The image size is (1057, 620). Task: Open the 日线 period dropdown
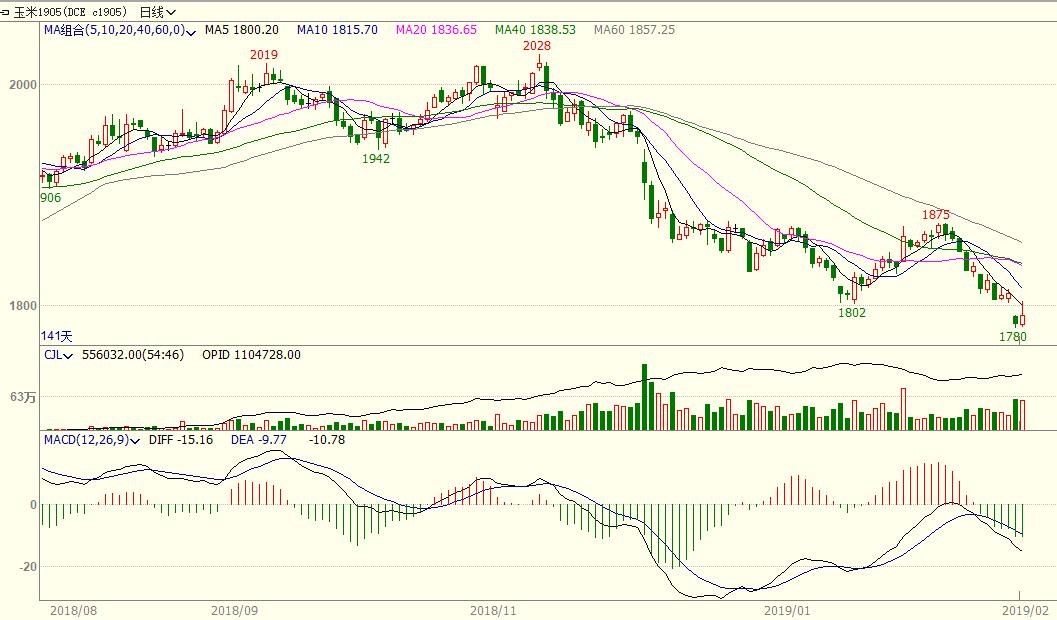click(157, 12)
